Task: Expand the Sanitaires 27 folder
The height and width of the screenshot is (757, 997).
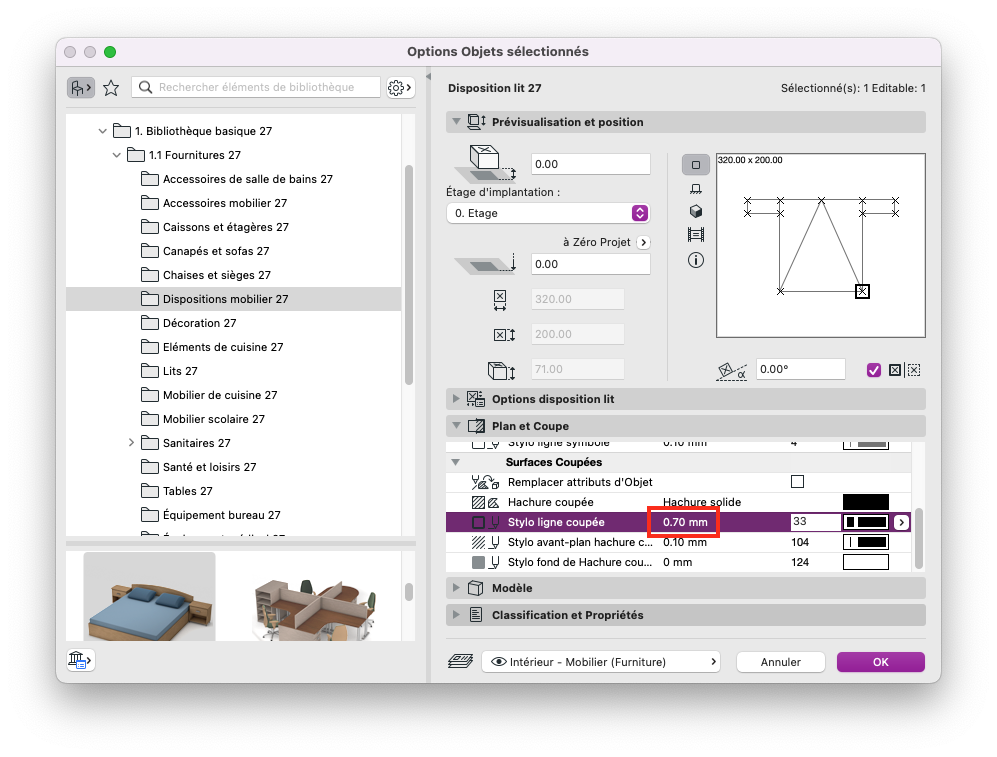Action: tap(131, 442)
